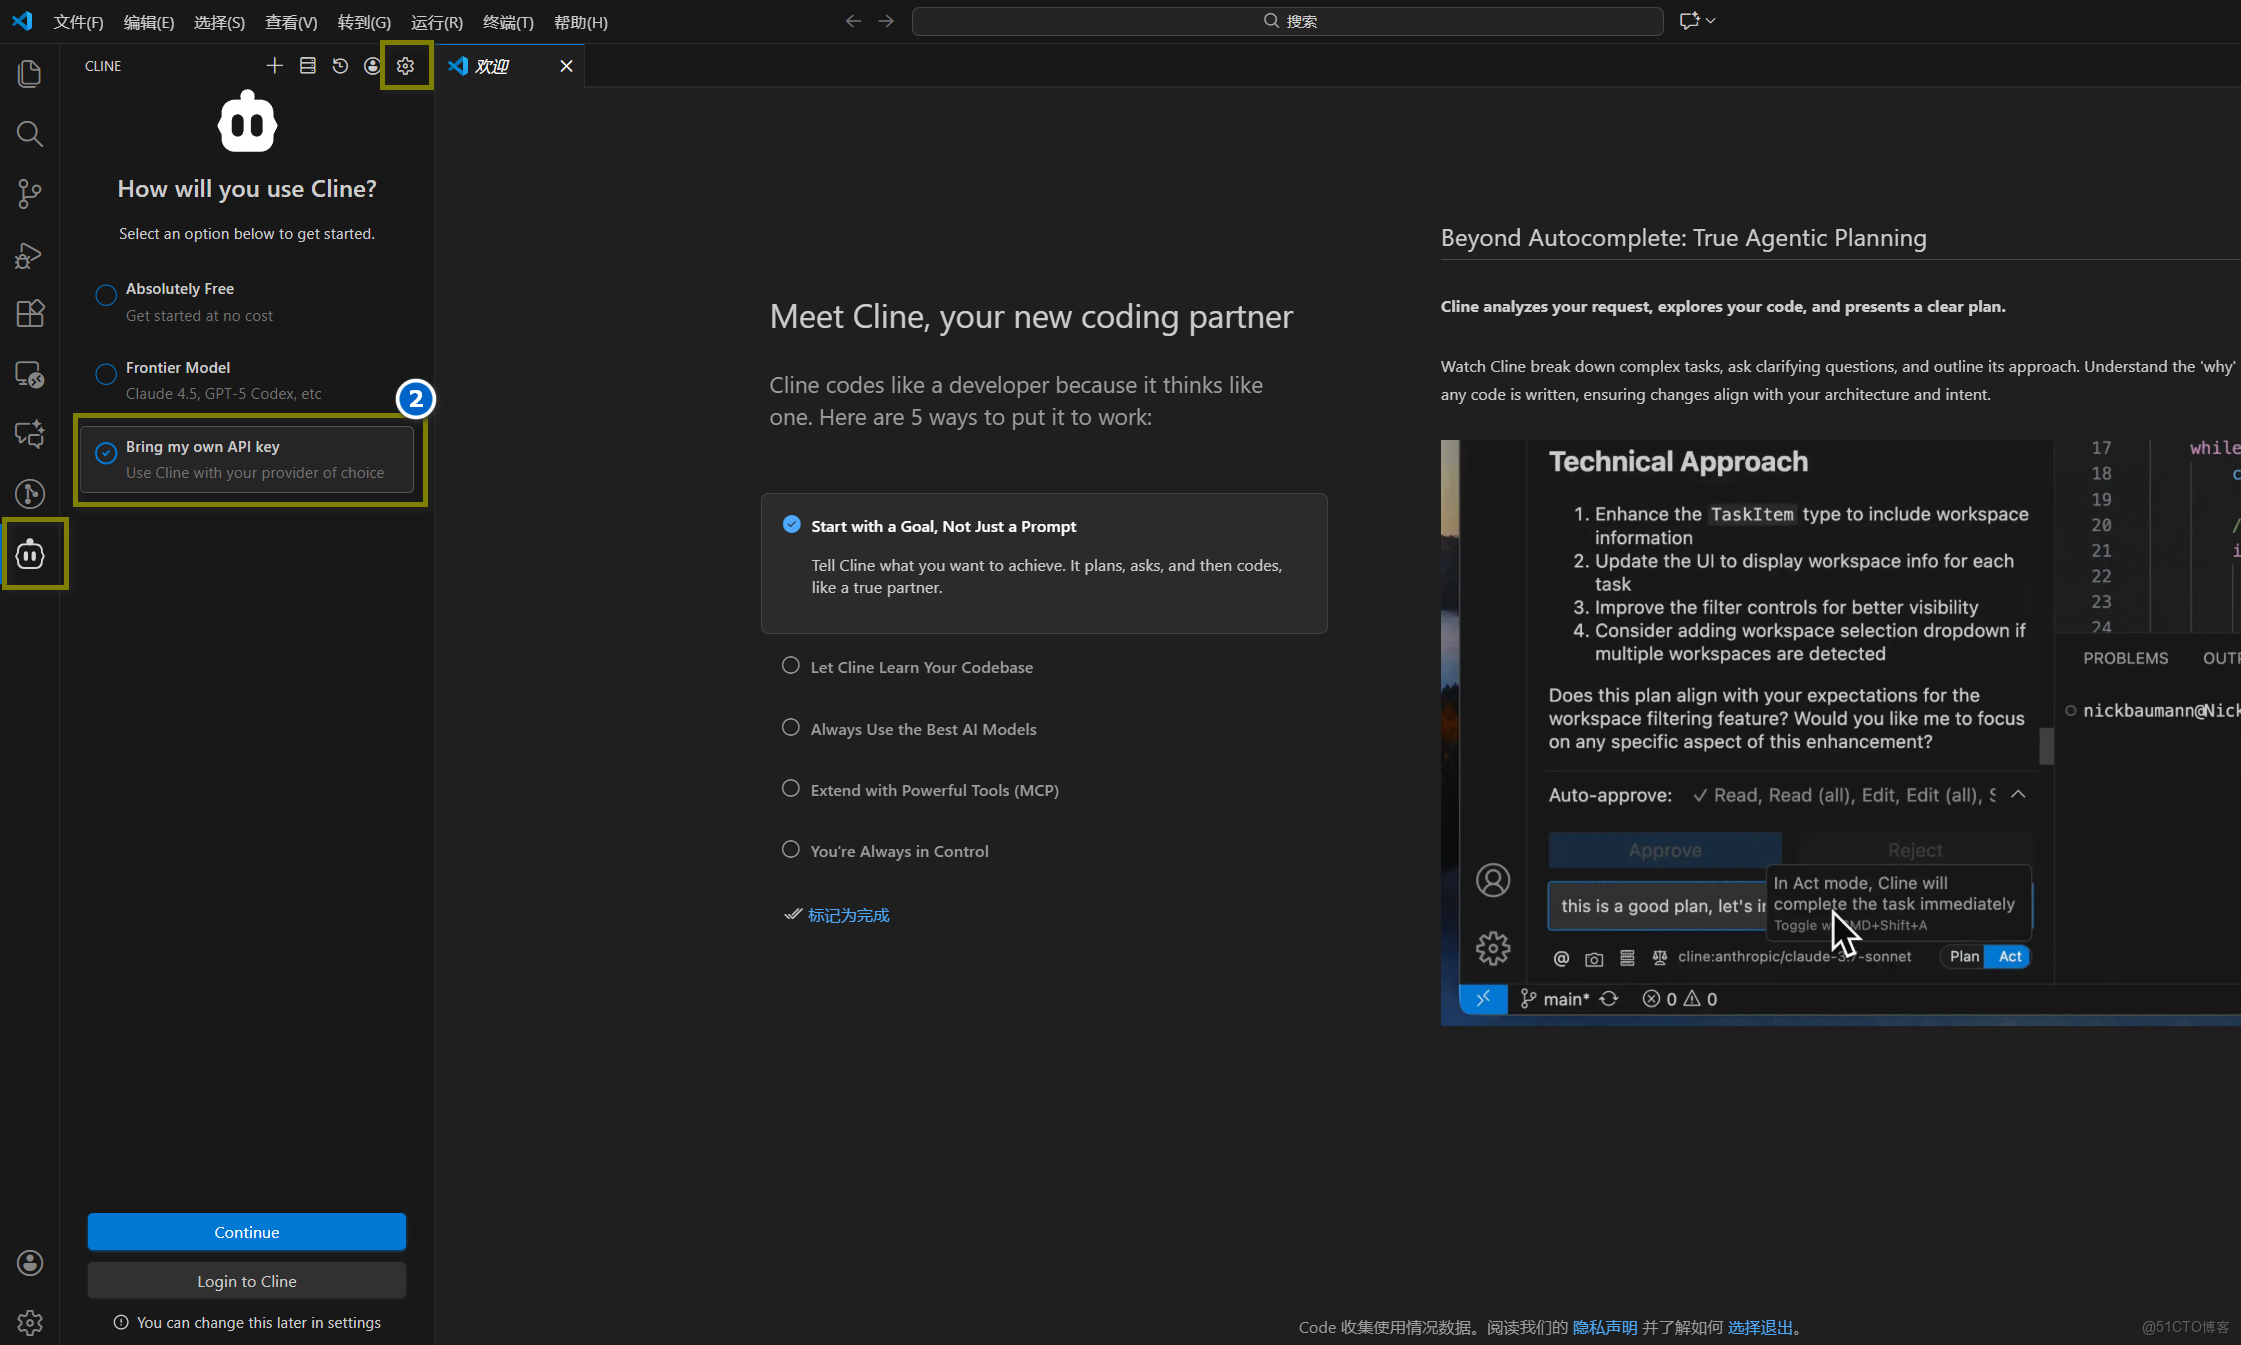
Task: Open the Explorer view in activity bar
Action: pos(30,73)
